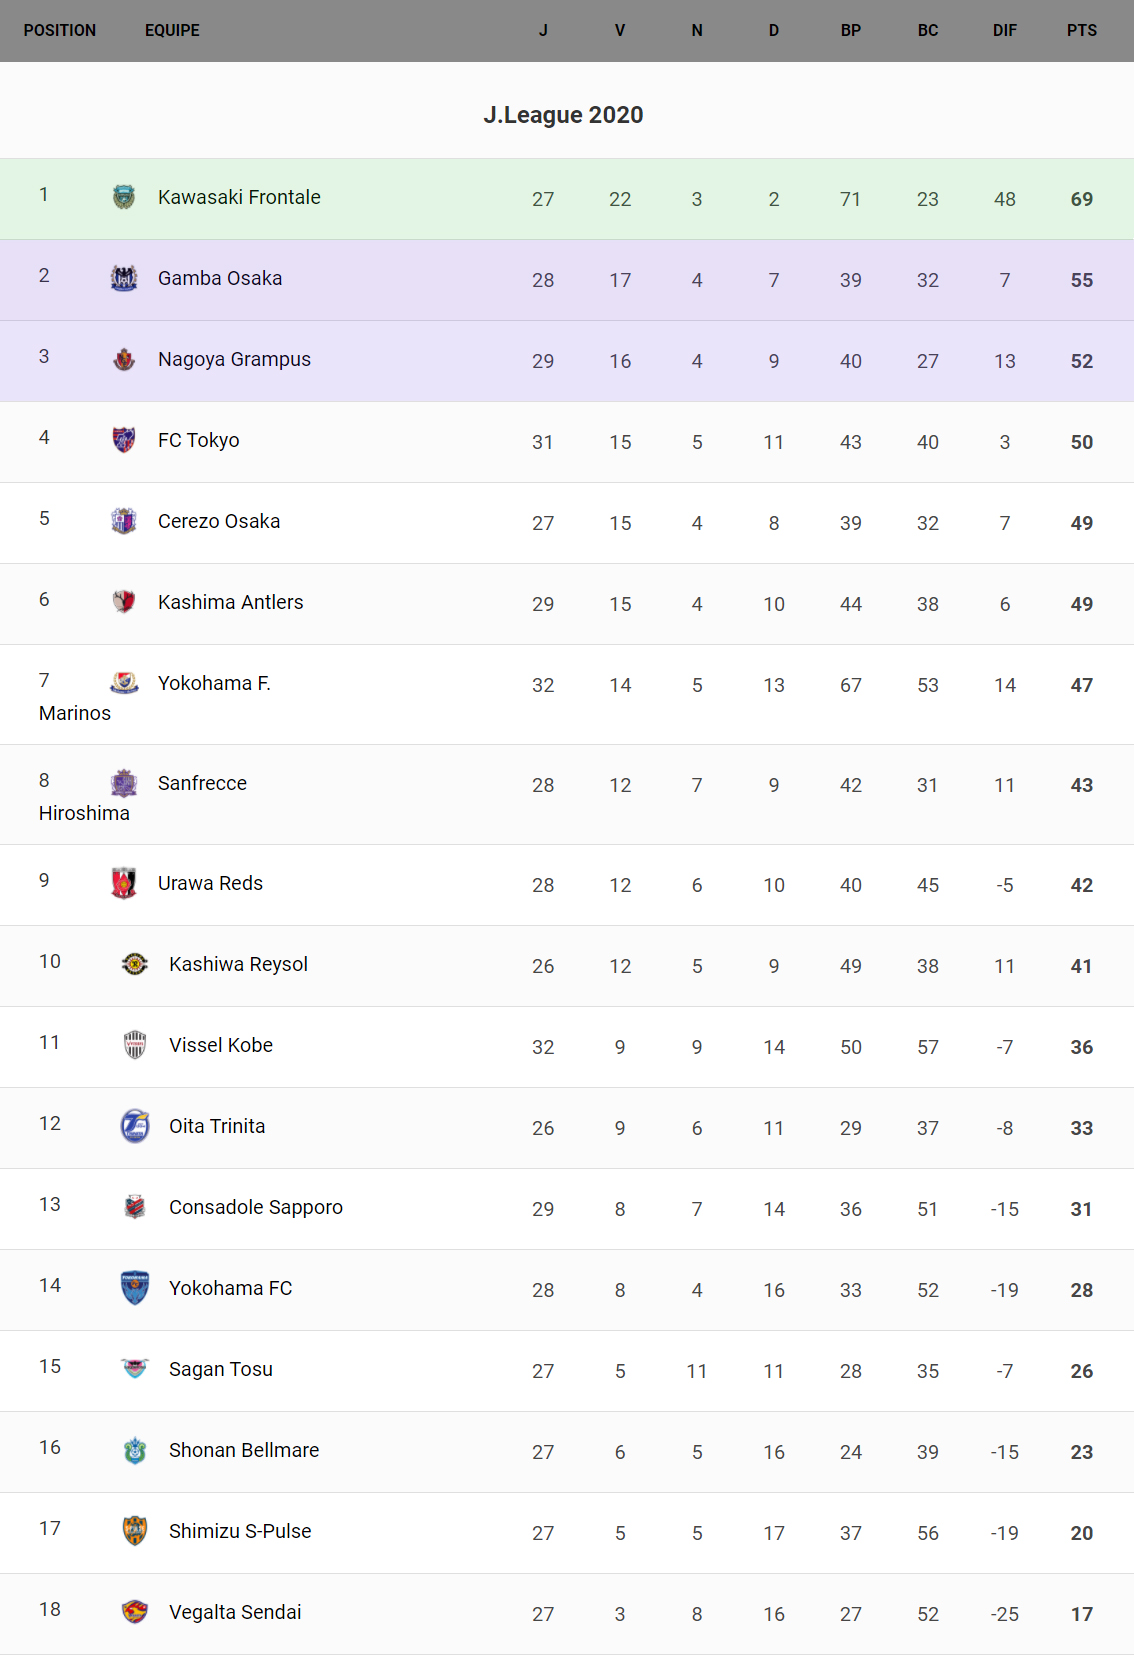Click the Nagoya Grampus crest icon
Image resolution: width=1134 pixels, height=1662 pixels.
coord(124,359)
